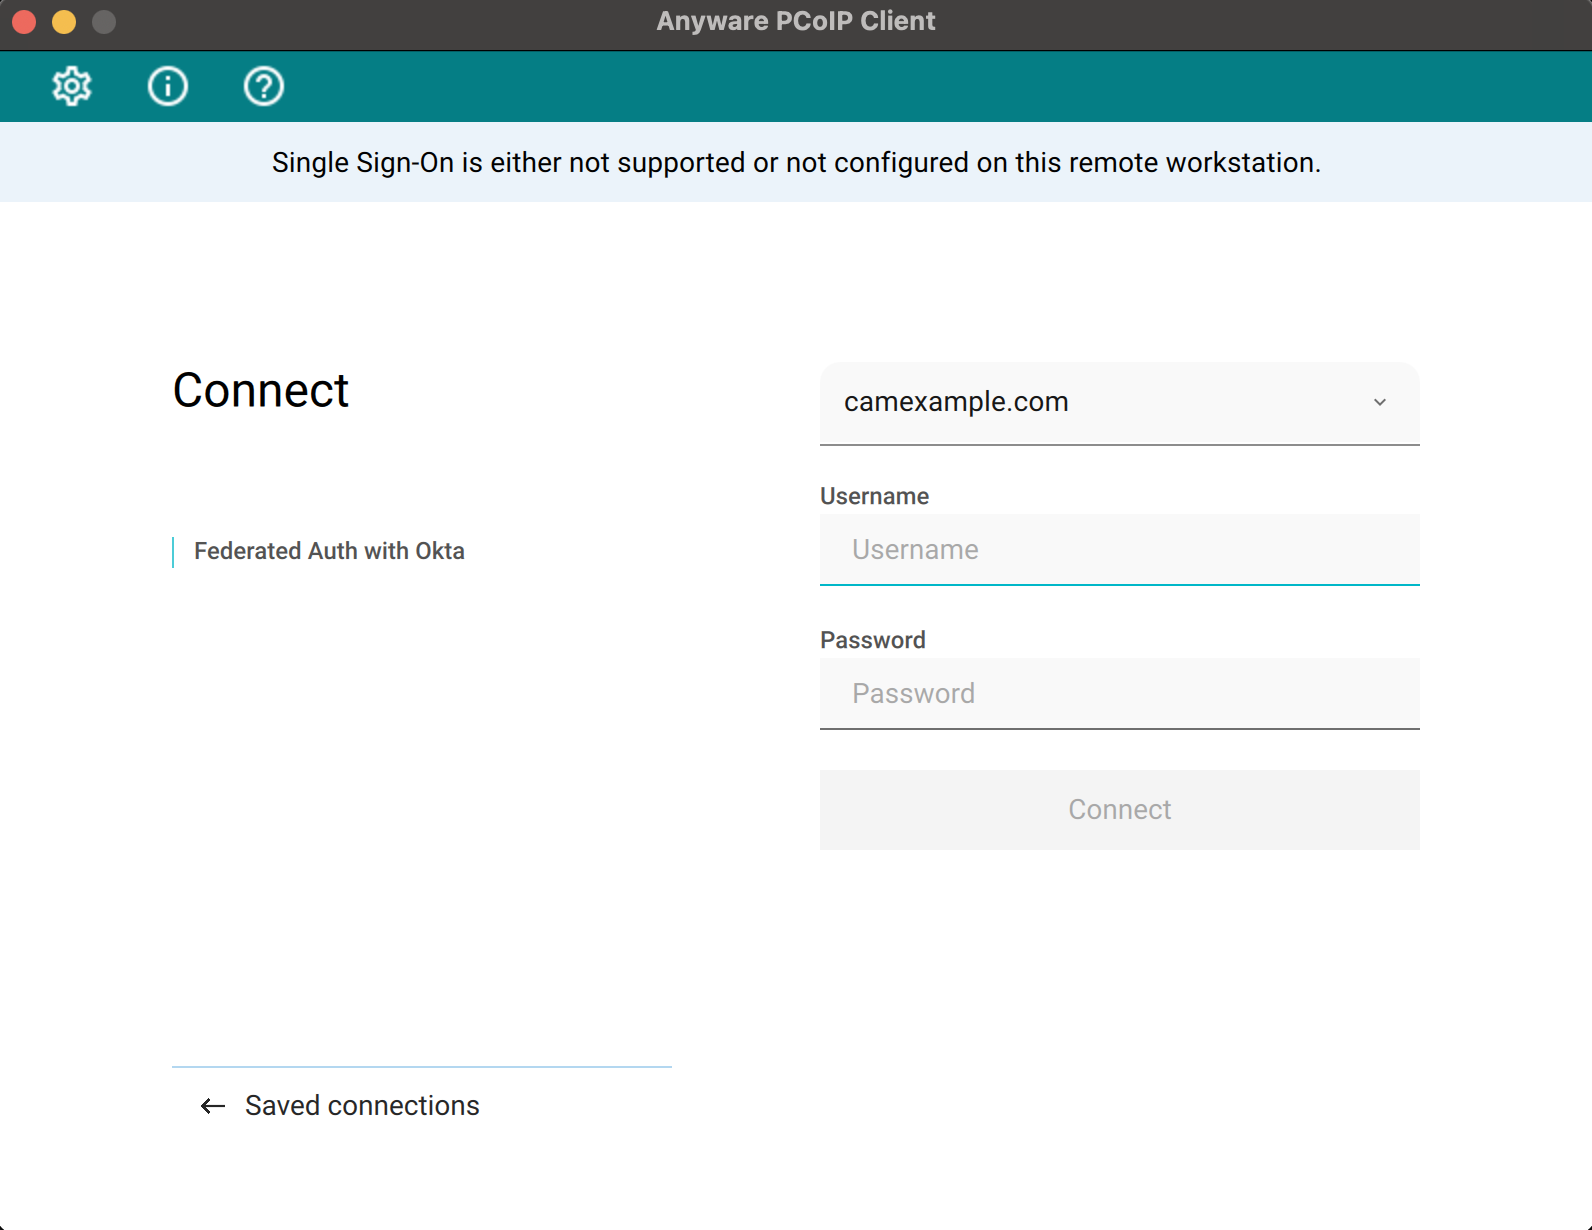The width and height of the screenshot is (1592, 1230).
Task: Close the window with red button
Action: pyautogui.click(x=24, y=22)
